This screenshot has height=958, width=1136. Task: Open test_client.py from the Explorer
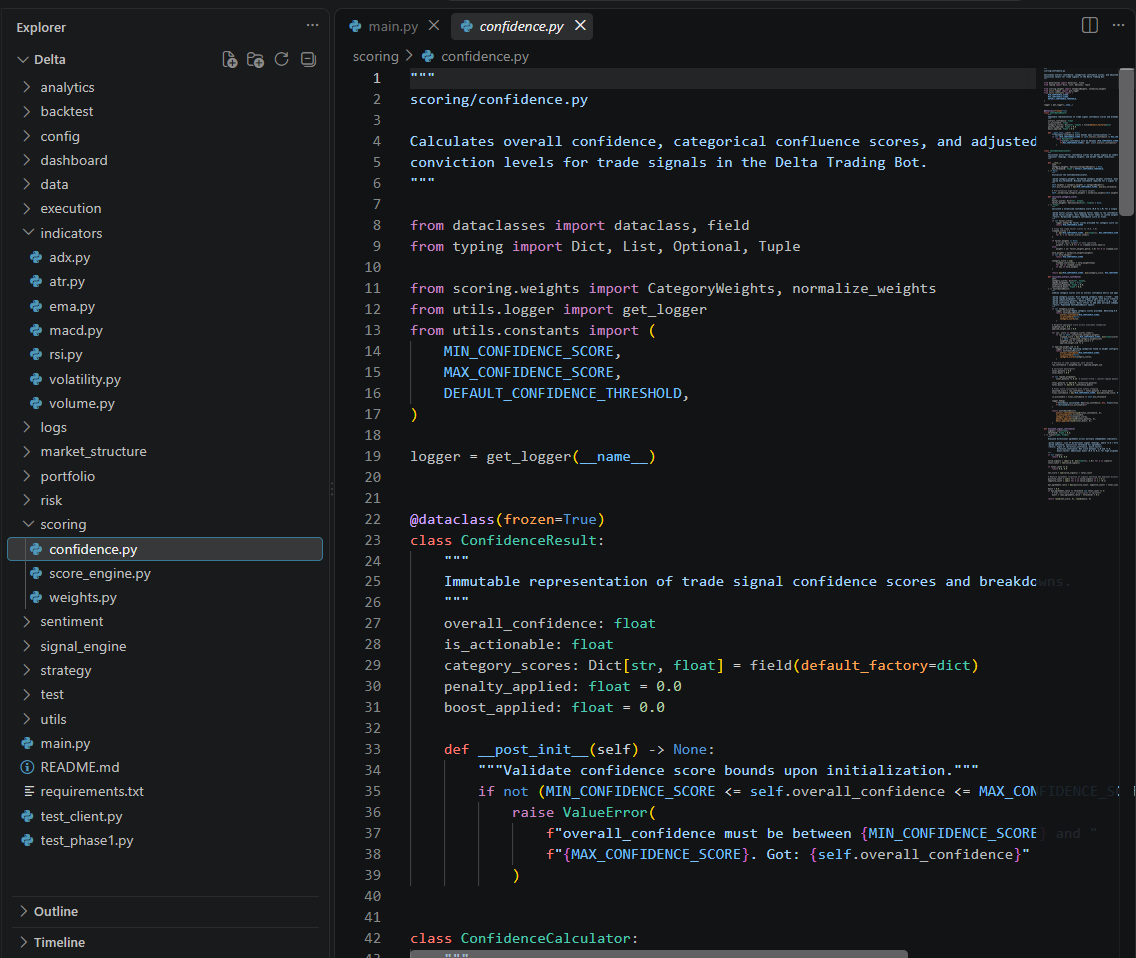click(x=81, y=817)
